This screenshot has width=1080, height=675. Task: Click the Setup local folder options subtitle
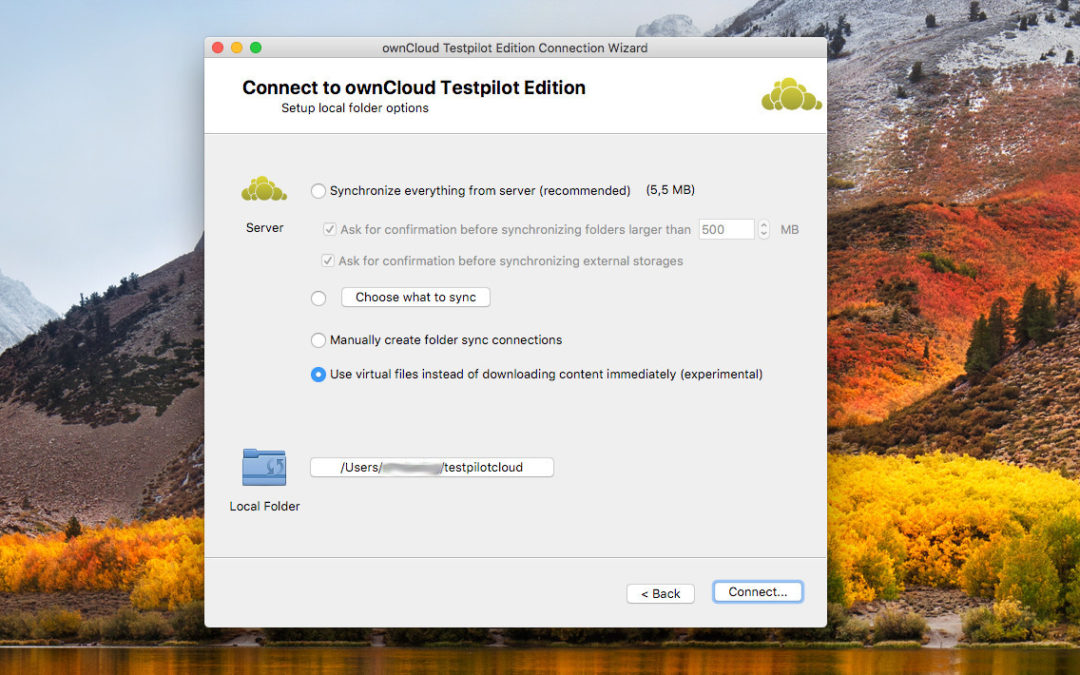(x=355, y=108)
